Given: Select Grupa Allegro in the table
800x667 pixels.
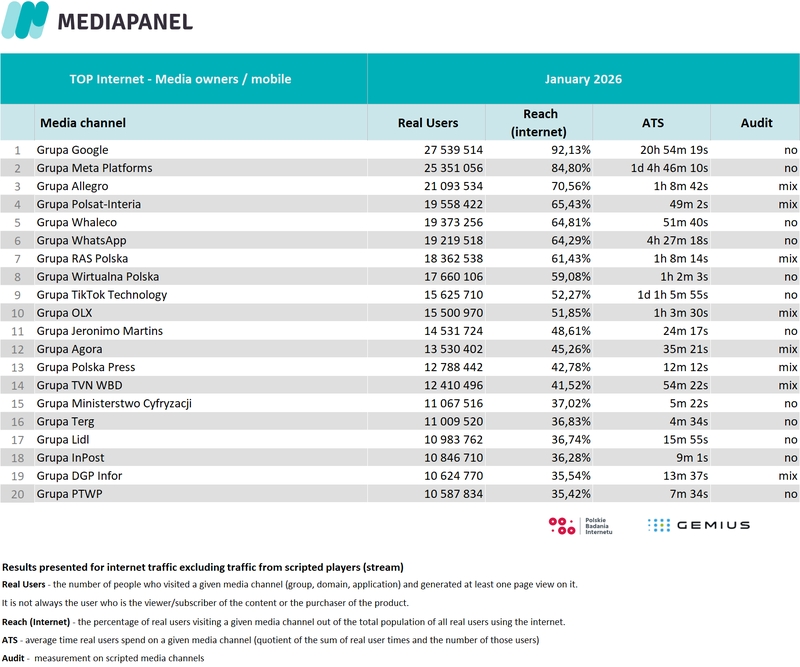Looking at the screenshot, I should click(x=72, y=186).
